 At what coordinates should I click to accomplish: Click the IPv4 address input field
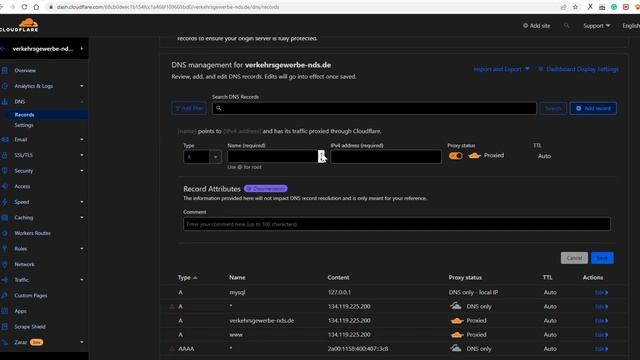[386, 156]
